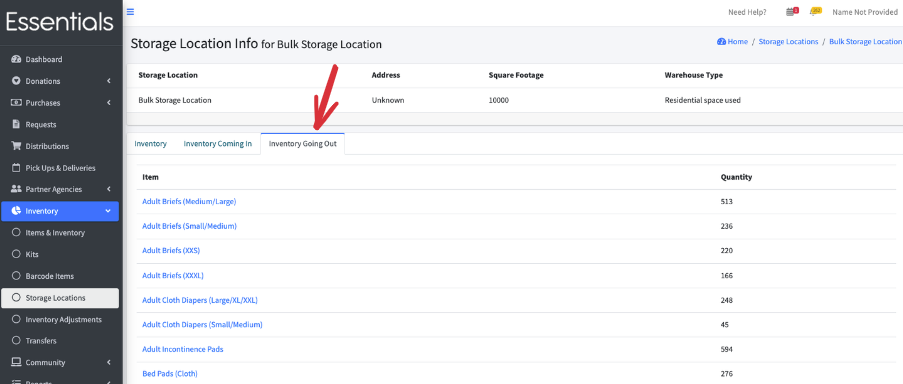The width and height of the screenshot is (903, 384).
Task: Click the Essentials logo
Action: pyautogui.click(x=60, y=22)
